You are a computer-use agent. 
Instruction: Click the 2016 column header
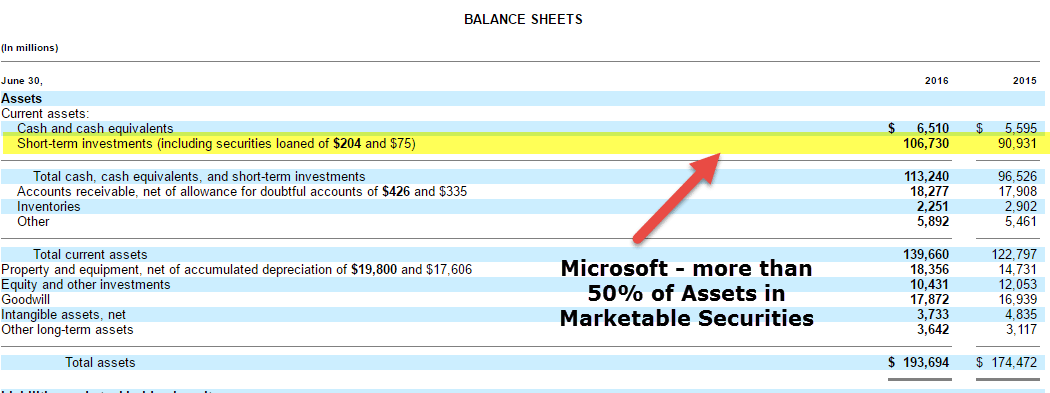pos(936,81)
